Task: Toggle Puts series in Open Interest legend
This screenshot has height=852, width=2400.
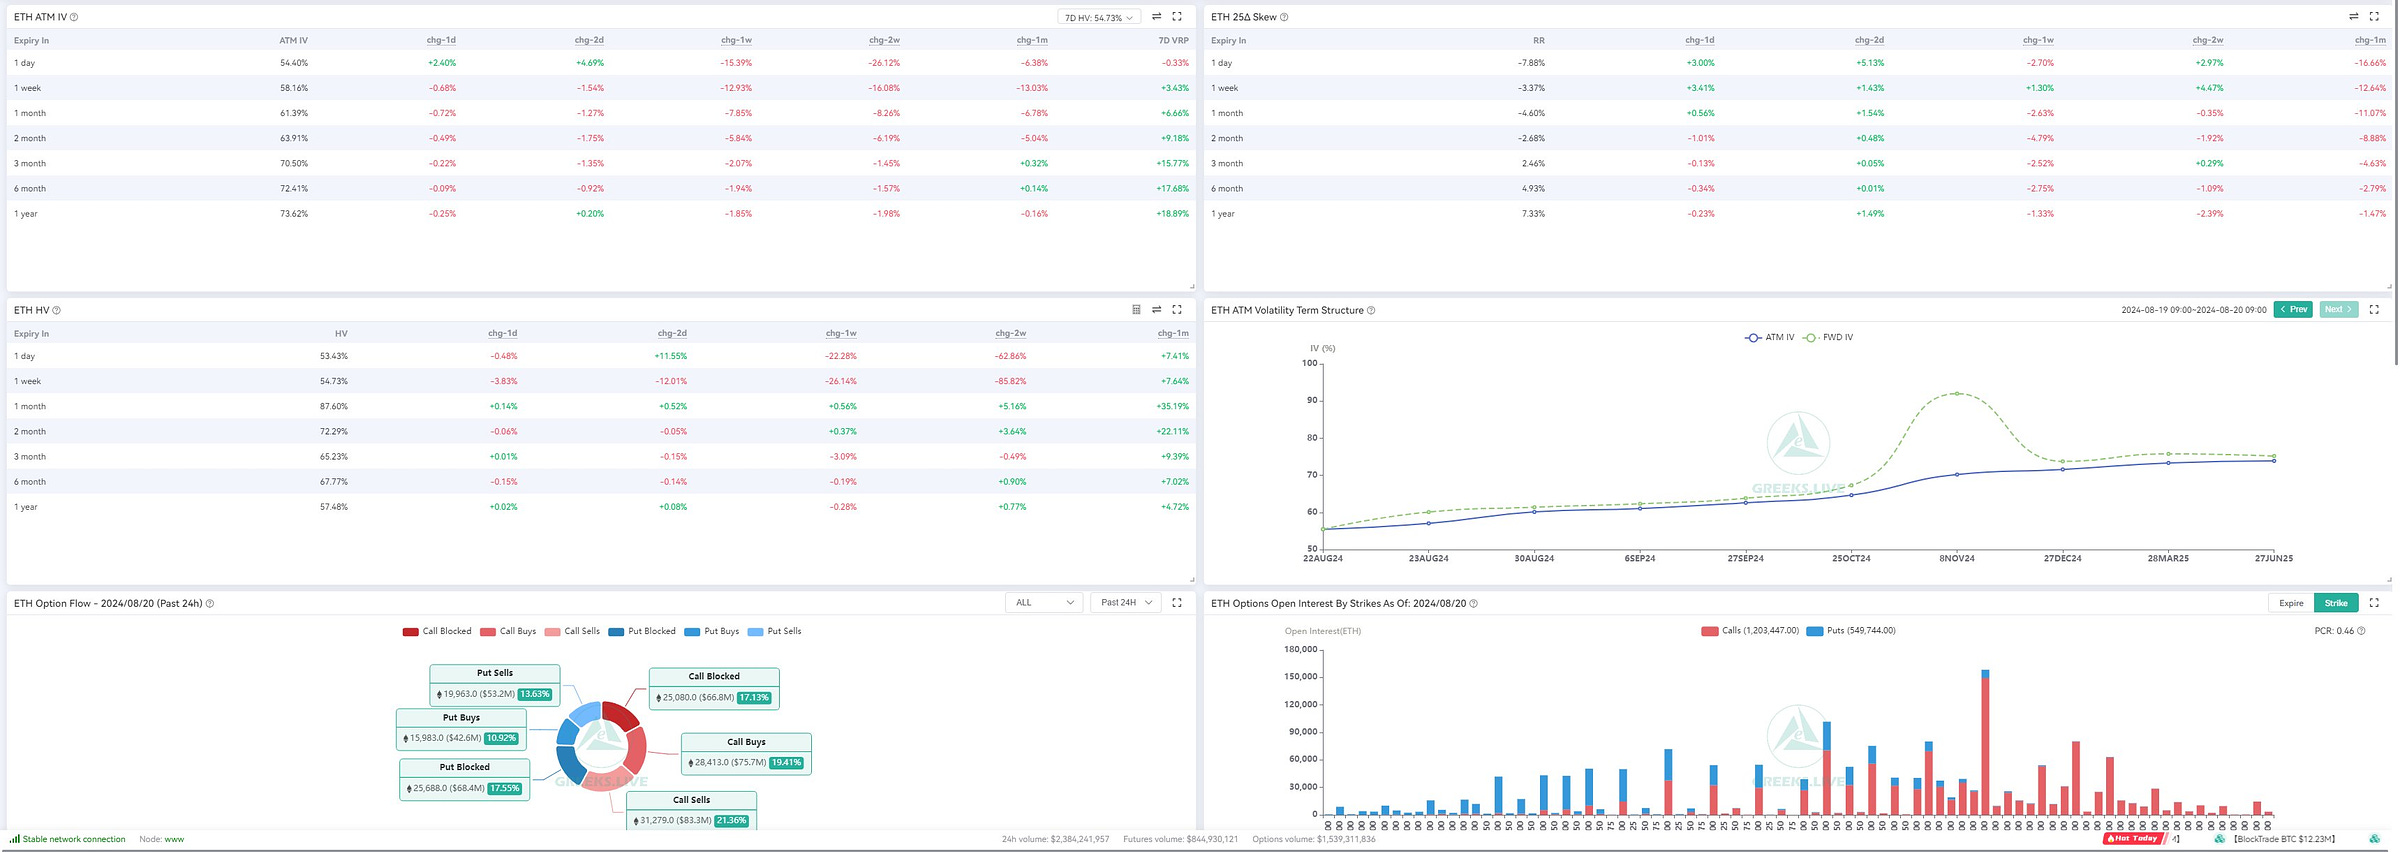Action: point(1851,631)
